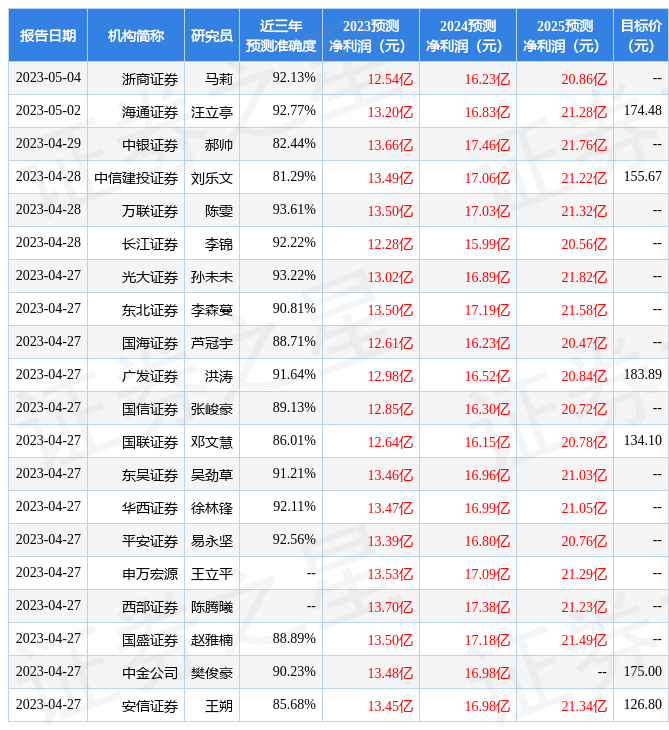Click target price 134.10

tap(642, 440)
